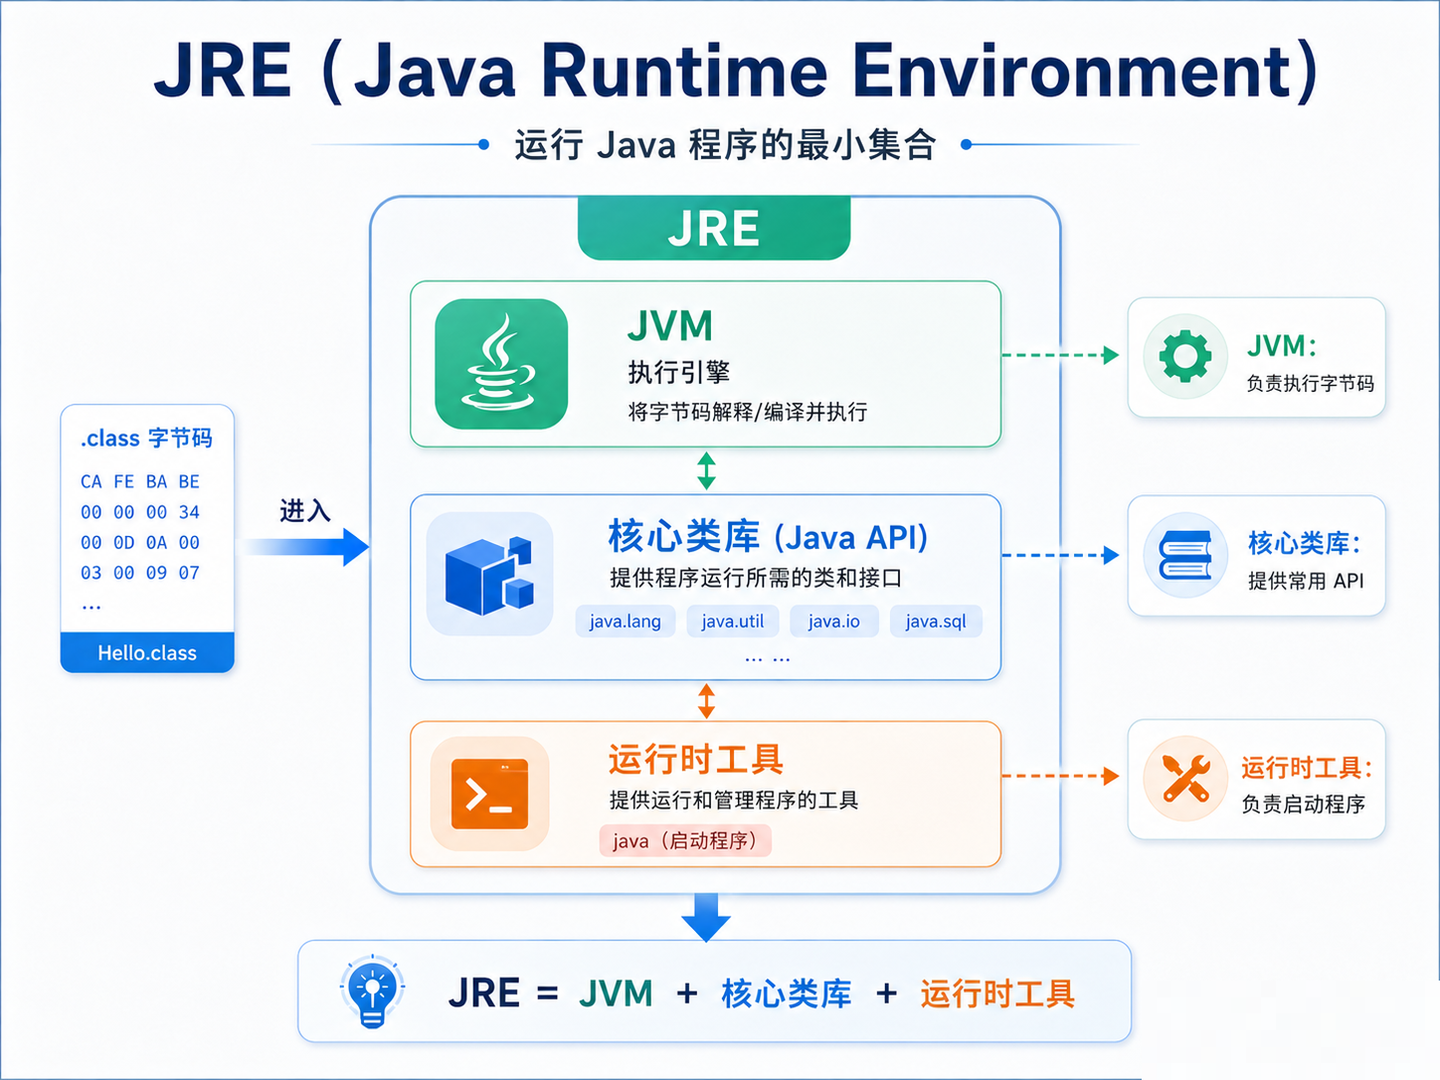Viewport: 1440px width, 1080px height.
Task: Click the JVM title in green box
Action: [670, 326]
